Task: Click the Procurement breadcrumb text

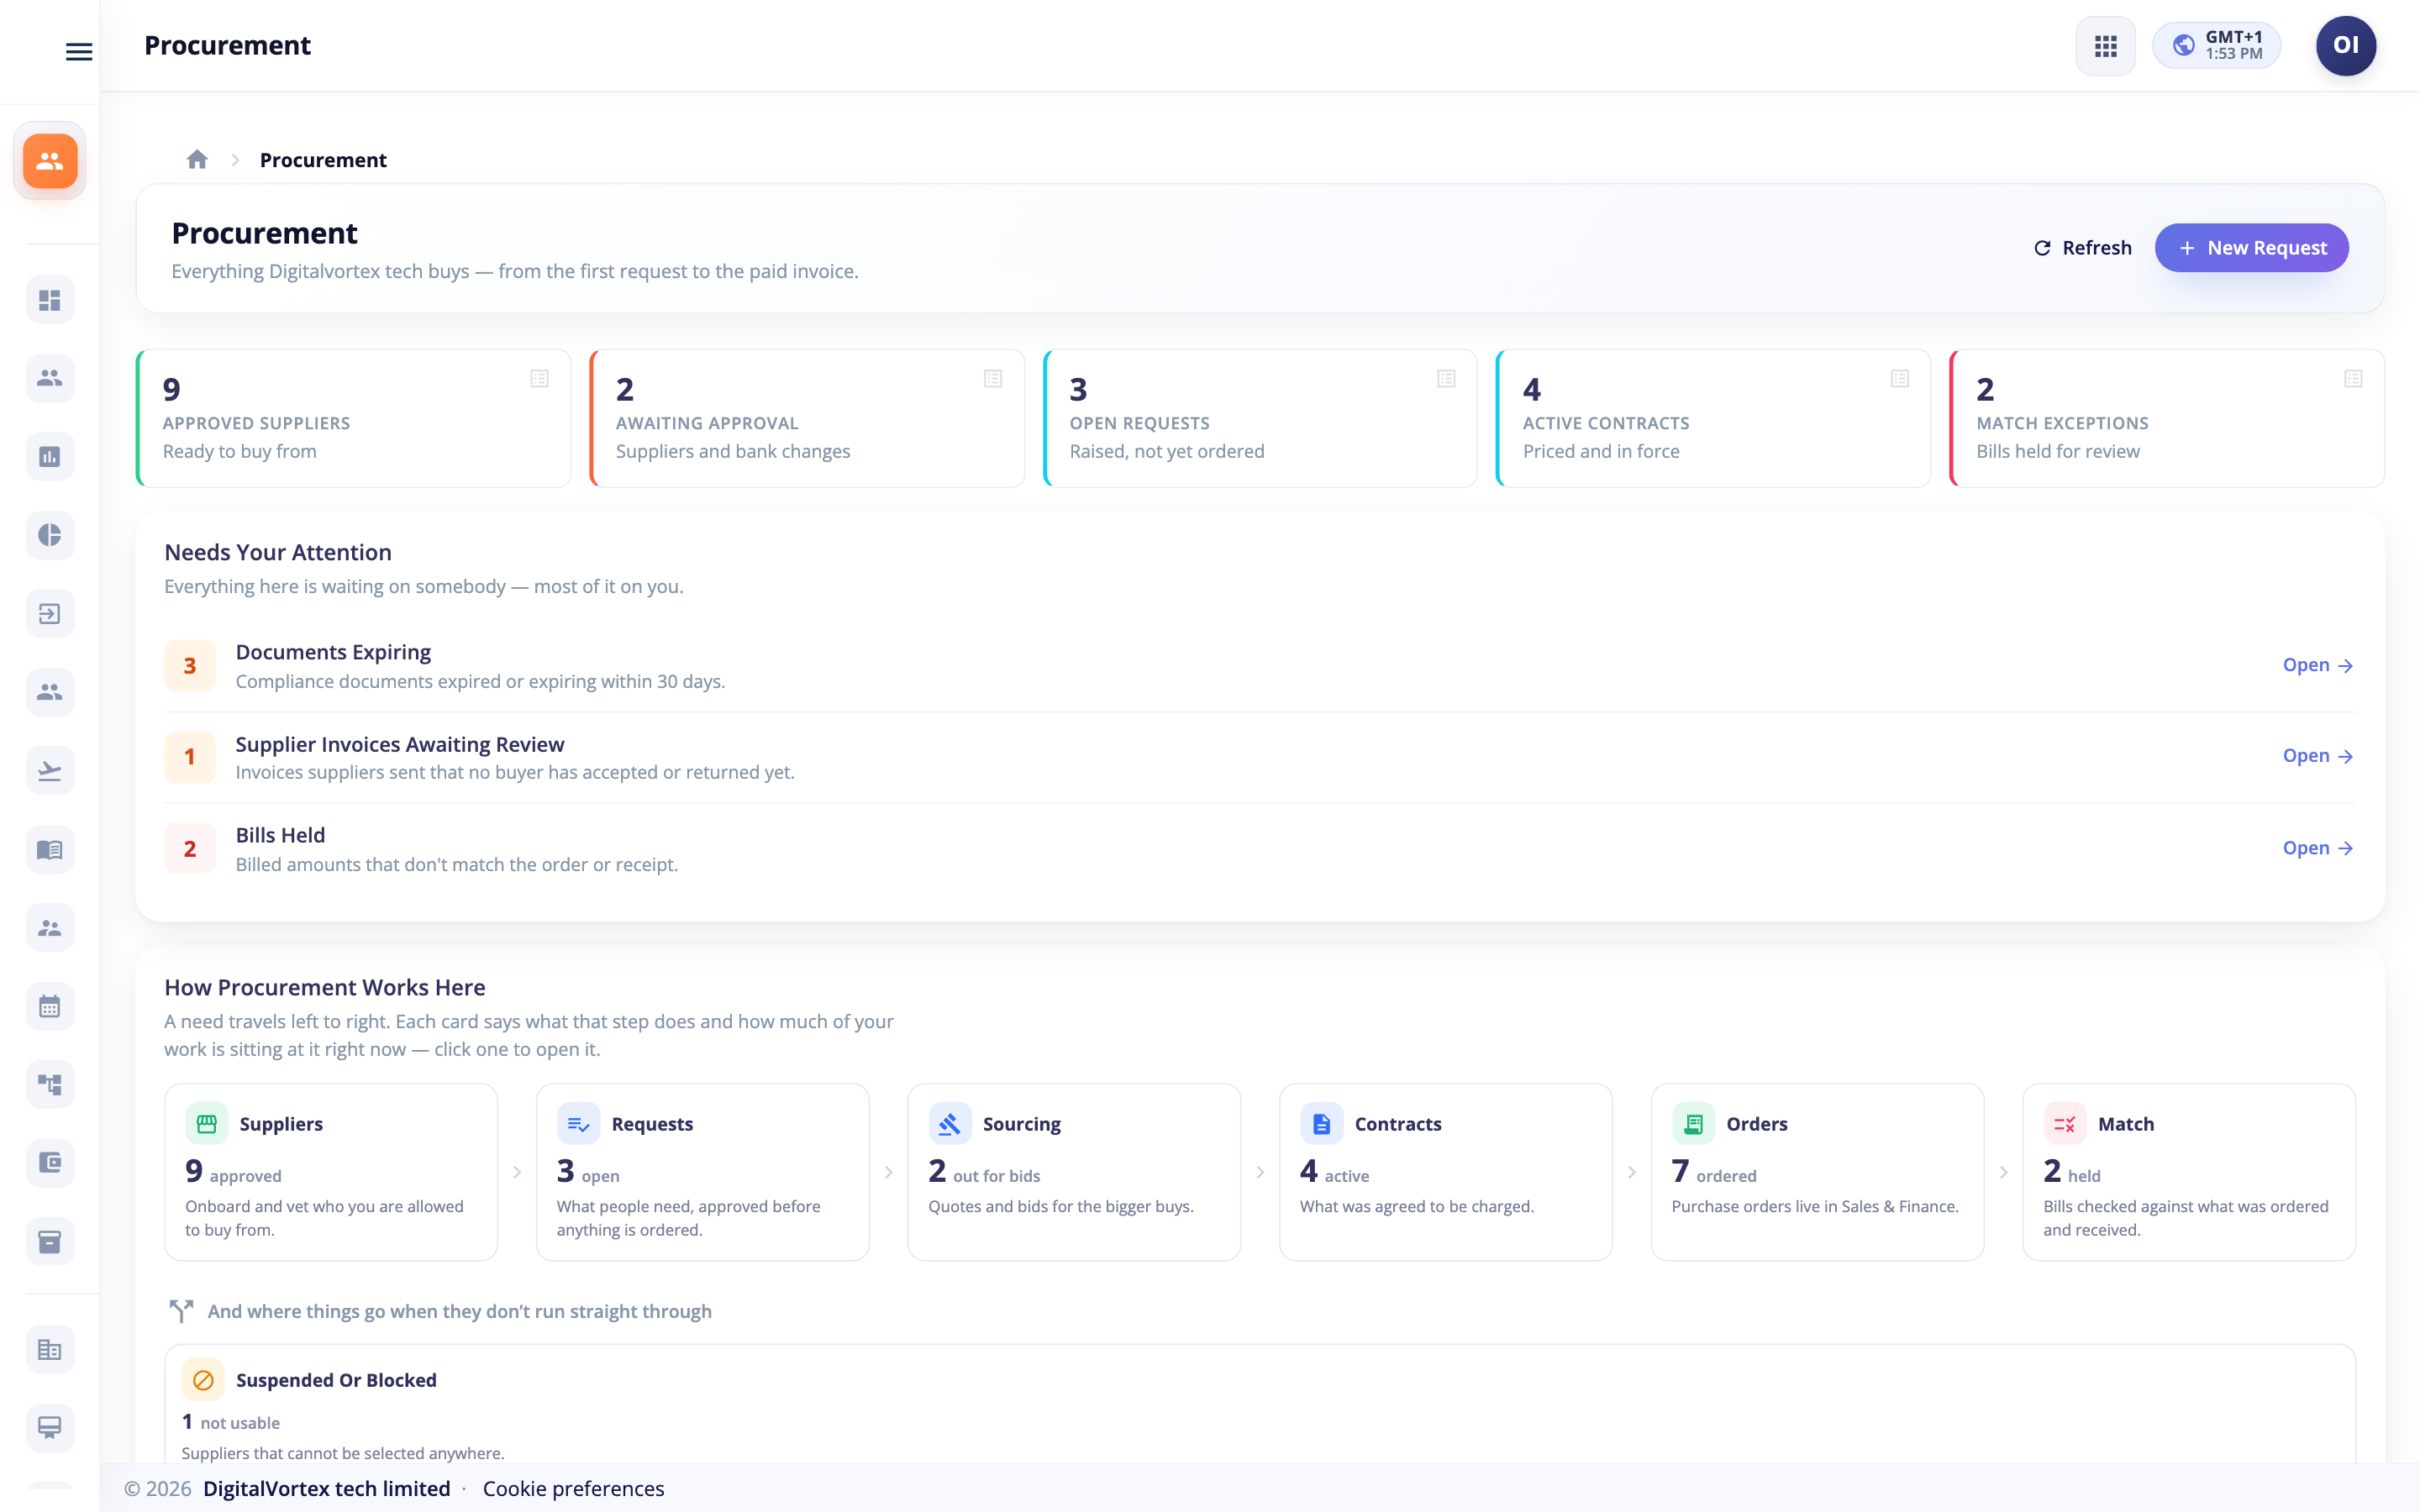Action: pyautogui.click(x=323, y=160)
